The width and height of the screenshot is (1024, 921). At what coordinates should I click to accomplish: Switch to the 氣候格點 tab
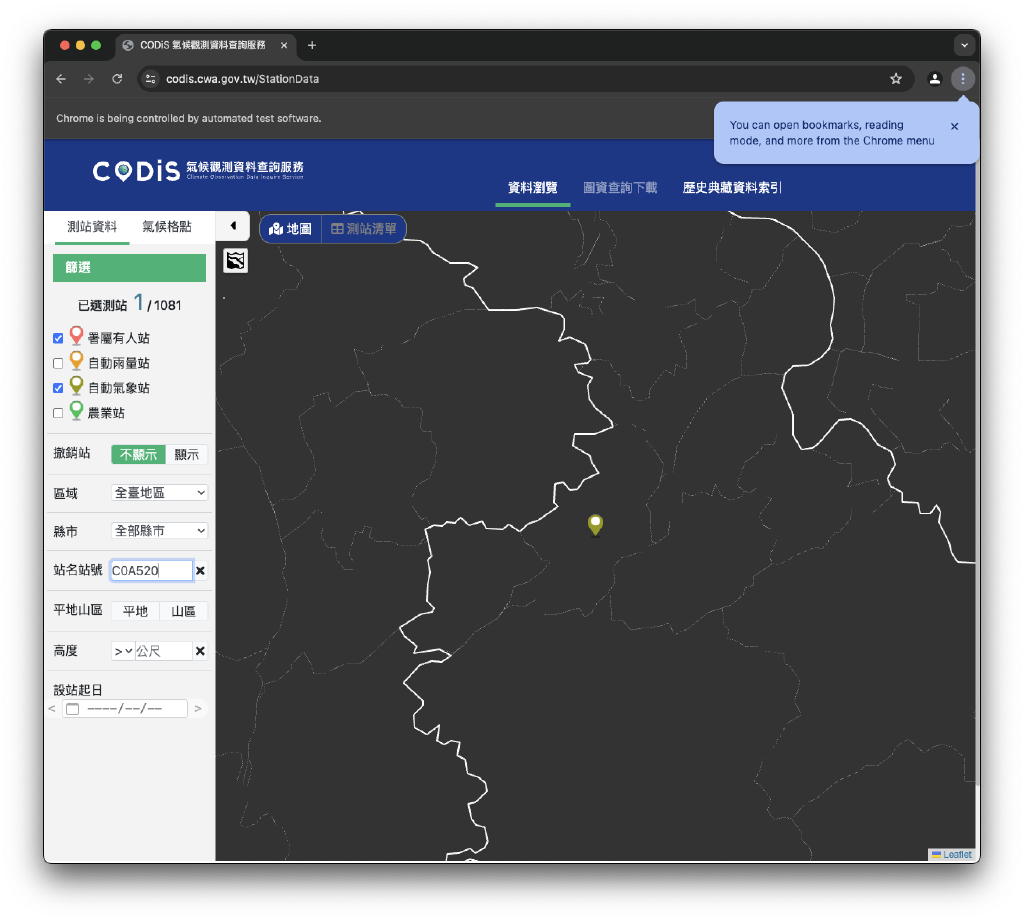[166, 226]
